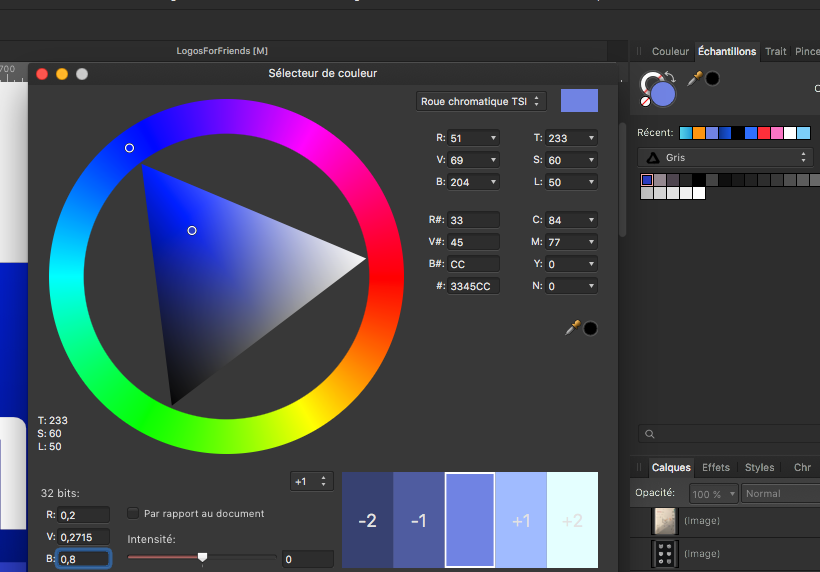Select the white swatch in Gris palette

tap(699, 193)
